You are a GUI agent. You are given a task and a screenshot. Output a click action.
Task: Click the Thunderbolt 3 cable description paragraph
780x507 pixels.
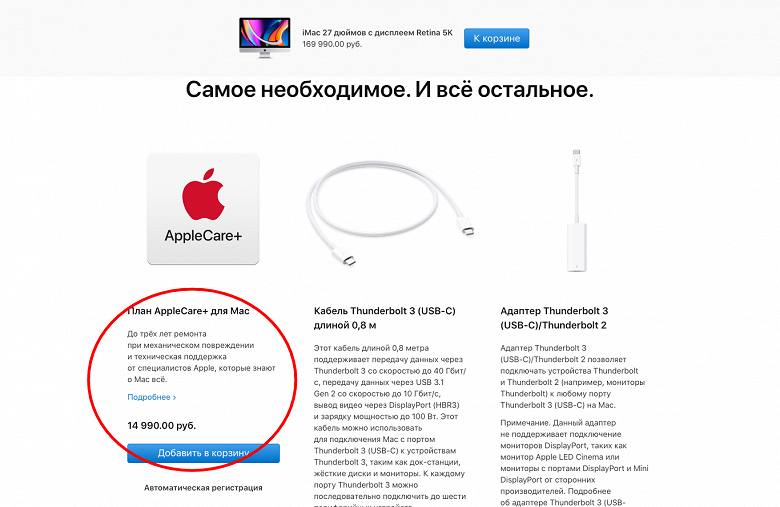coord(390,425)
